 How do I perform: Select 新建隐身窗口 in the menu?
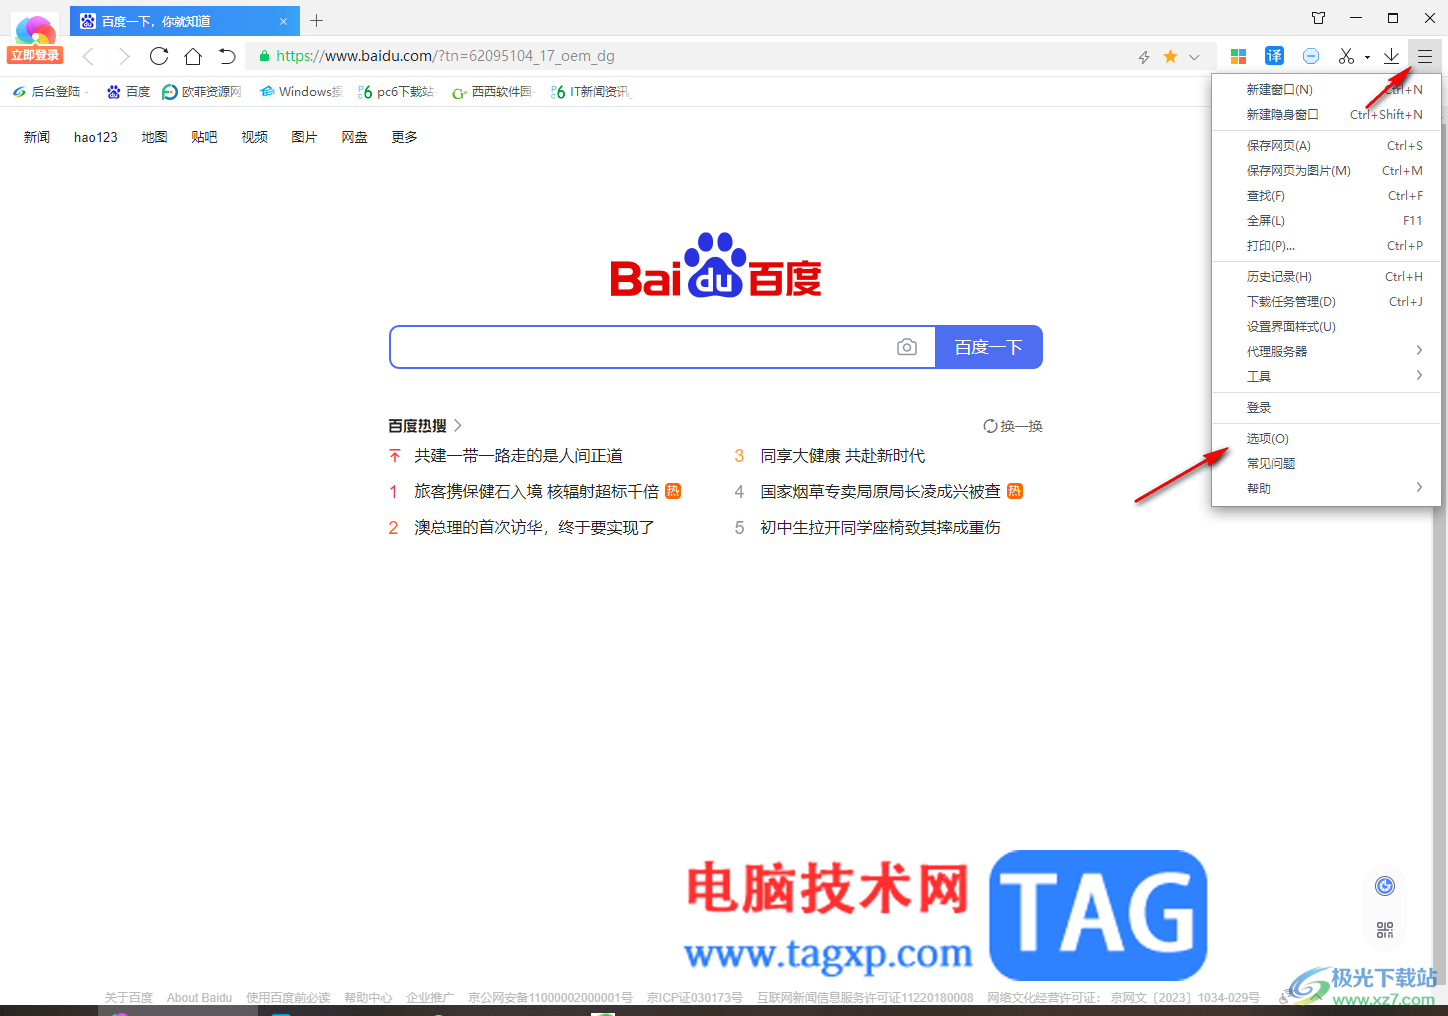click(1326, 115)
